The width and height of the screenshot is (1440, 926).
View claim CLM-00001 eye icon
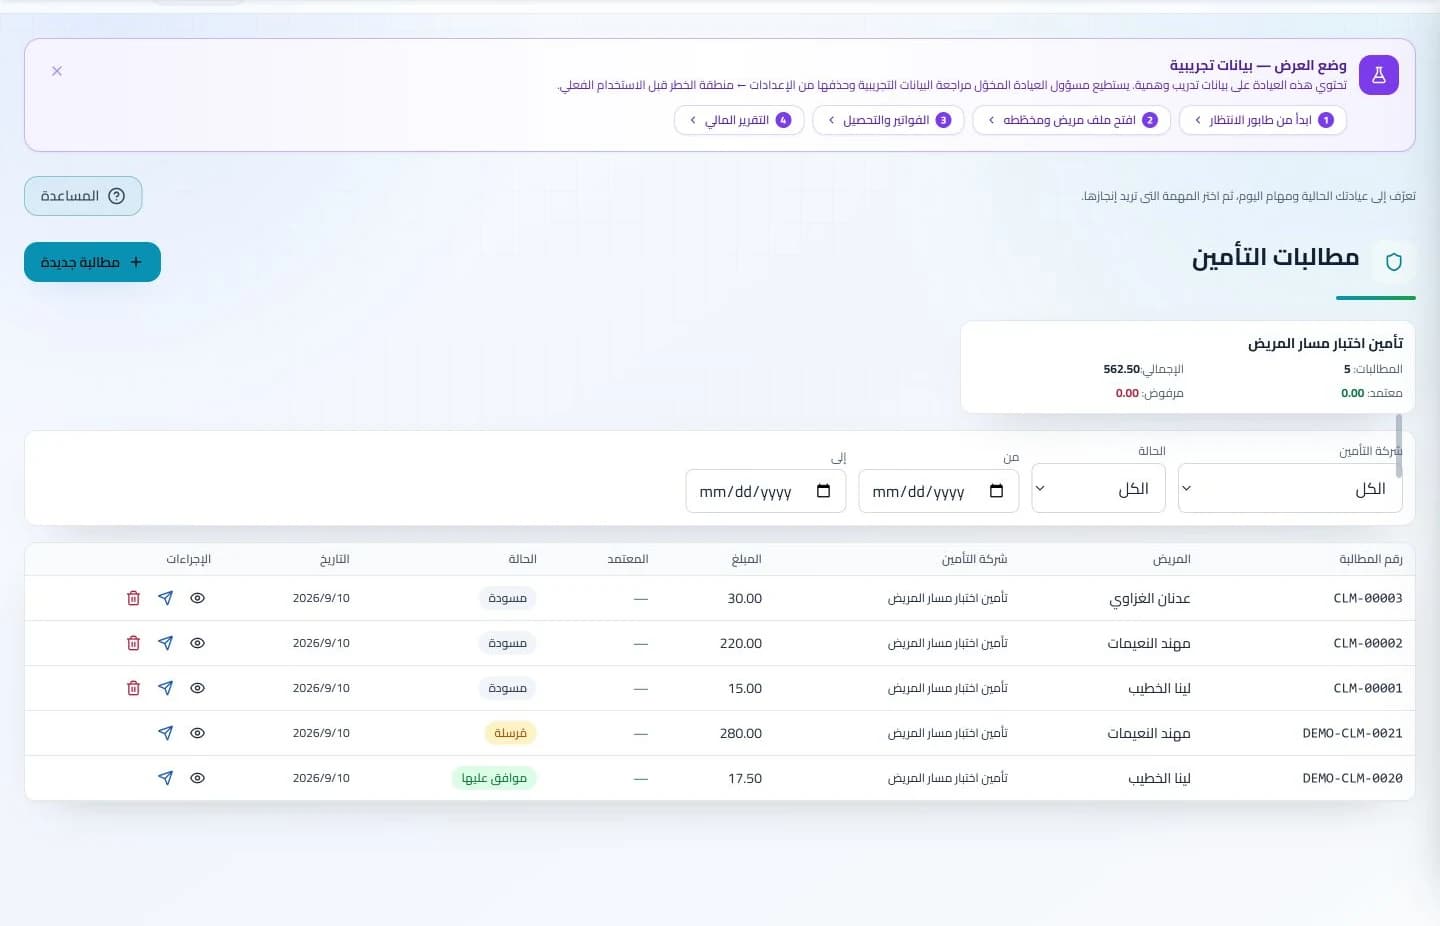(x=198, y=688)
